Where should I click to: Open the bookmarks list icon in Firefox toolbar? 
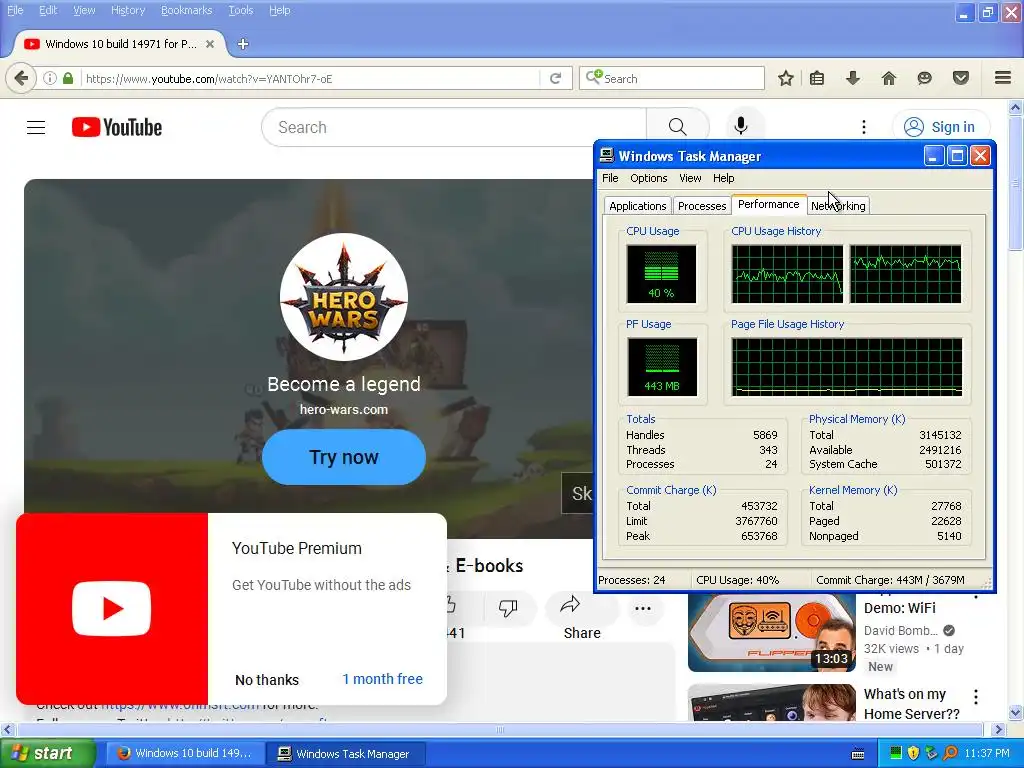point(817,78)
